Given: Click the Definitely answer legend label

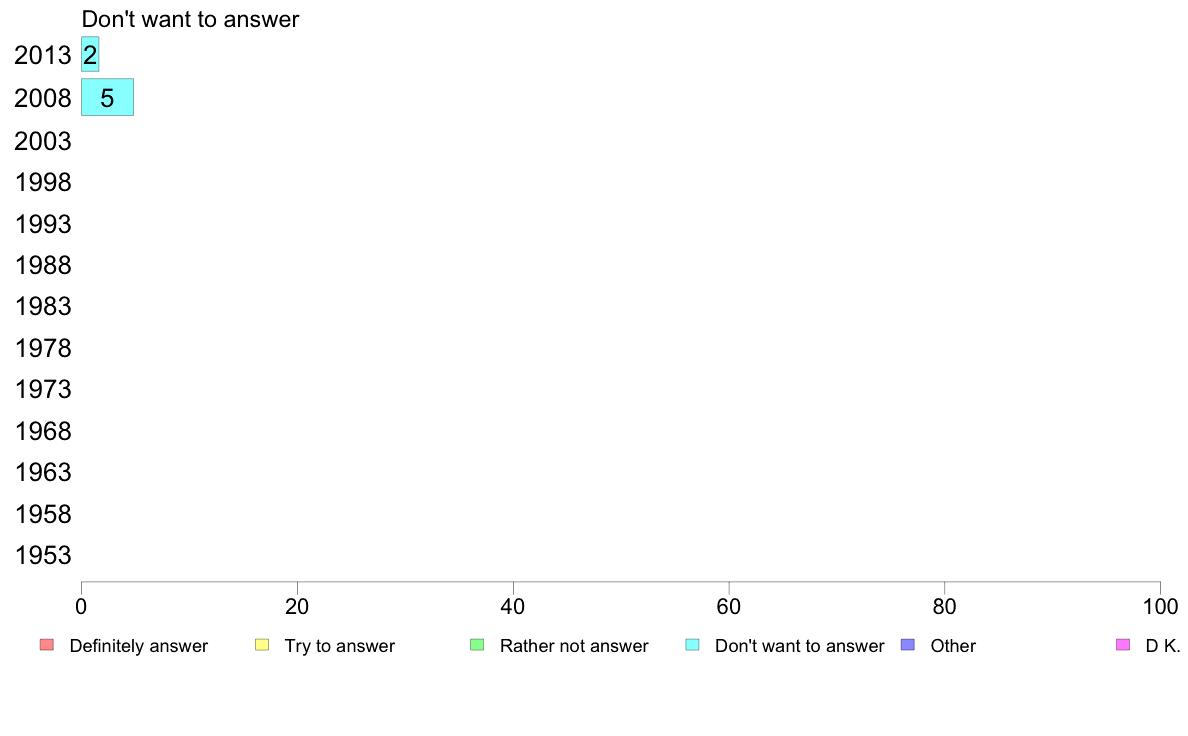Looking at the screenshot, I should coord(139,646).
